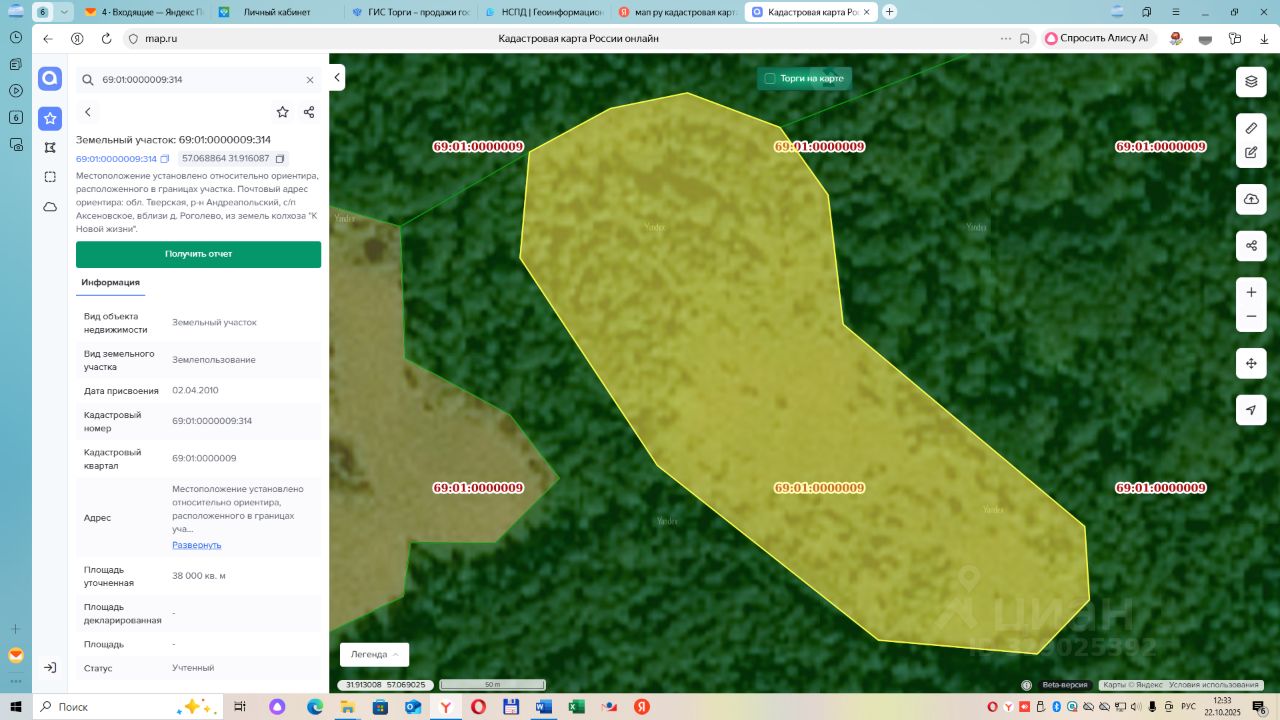This screenshot has height=720, width=1280.
Task: Click the 'Развернуть' address link
Action: pyautogui.click(x=197, y=545)
